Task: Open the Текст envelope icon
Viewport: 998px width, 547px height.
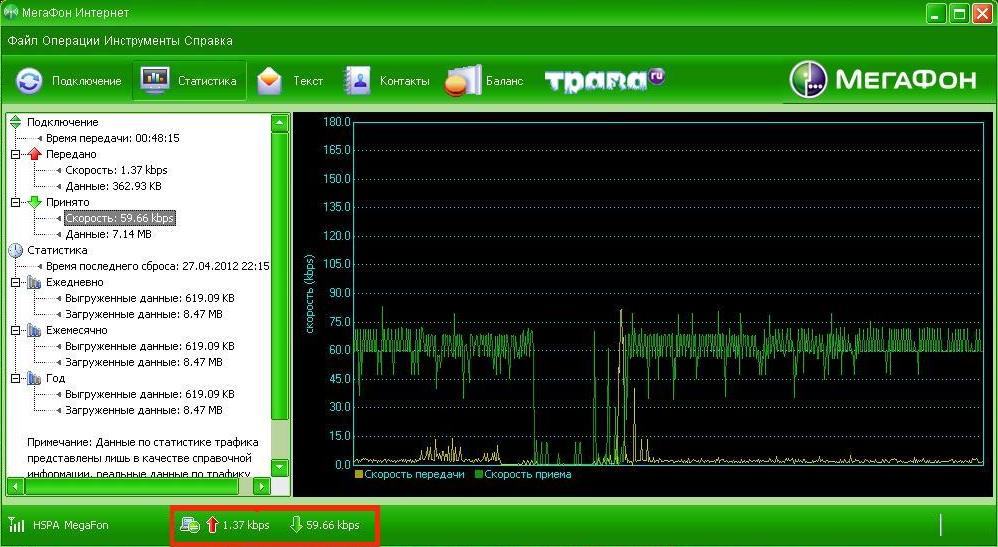Action: point(269,81)
